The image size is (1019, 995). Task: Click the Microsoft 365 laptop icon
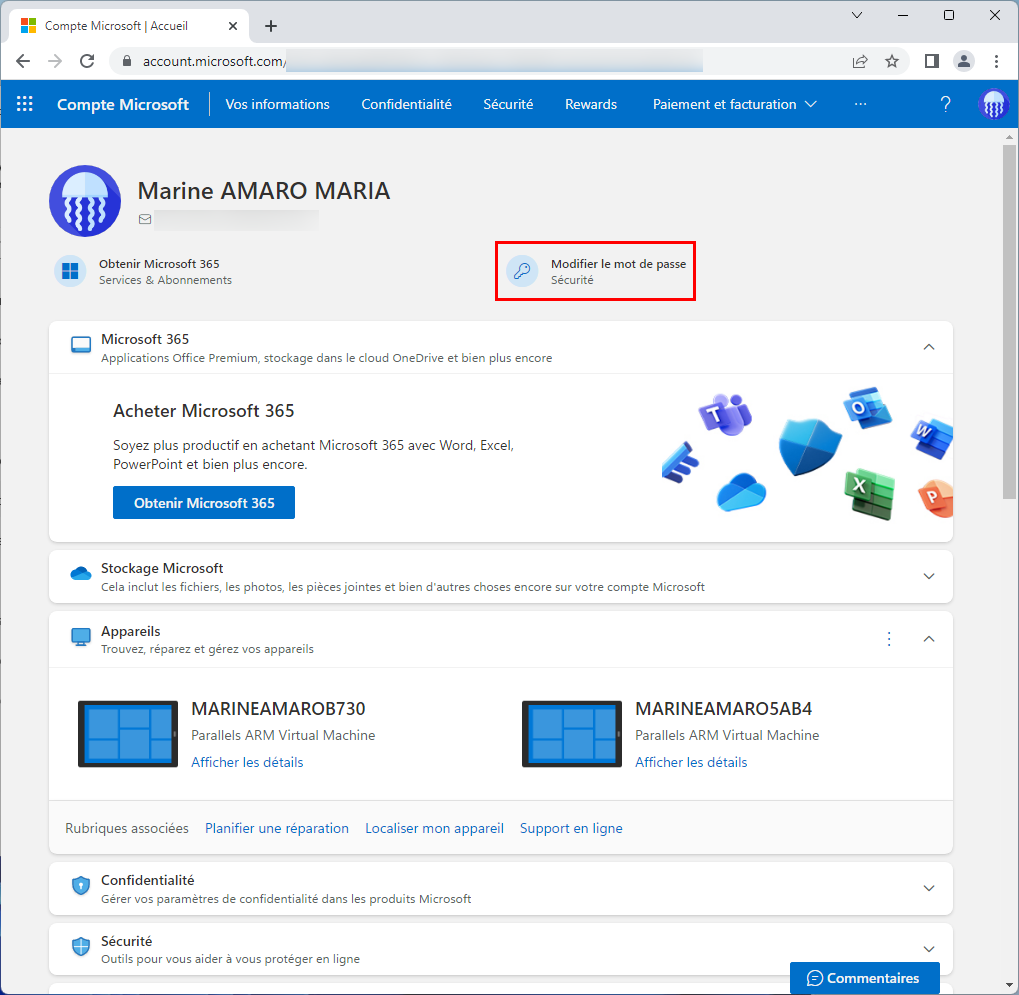coord(81,344)
